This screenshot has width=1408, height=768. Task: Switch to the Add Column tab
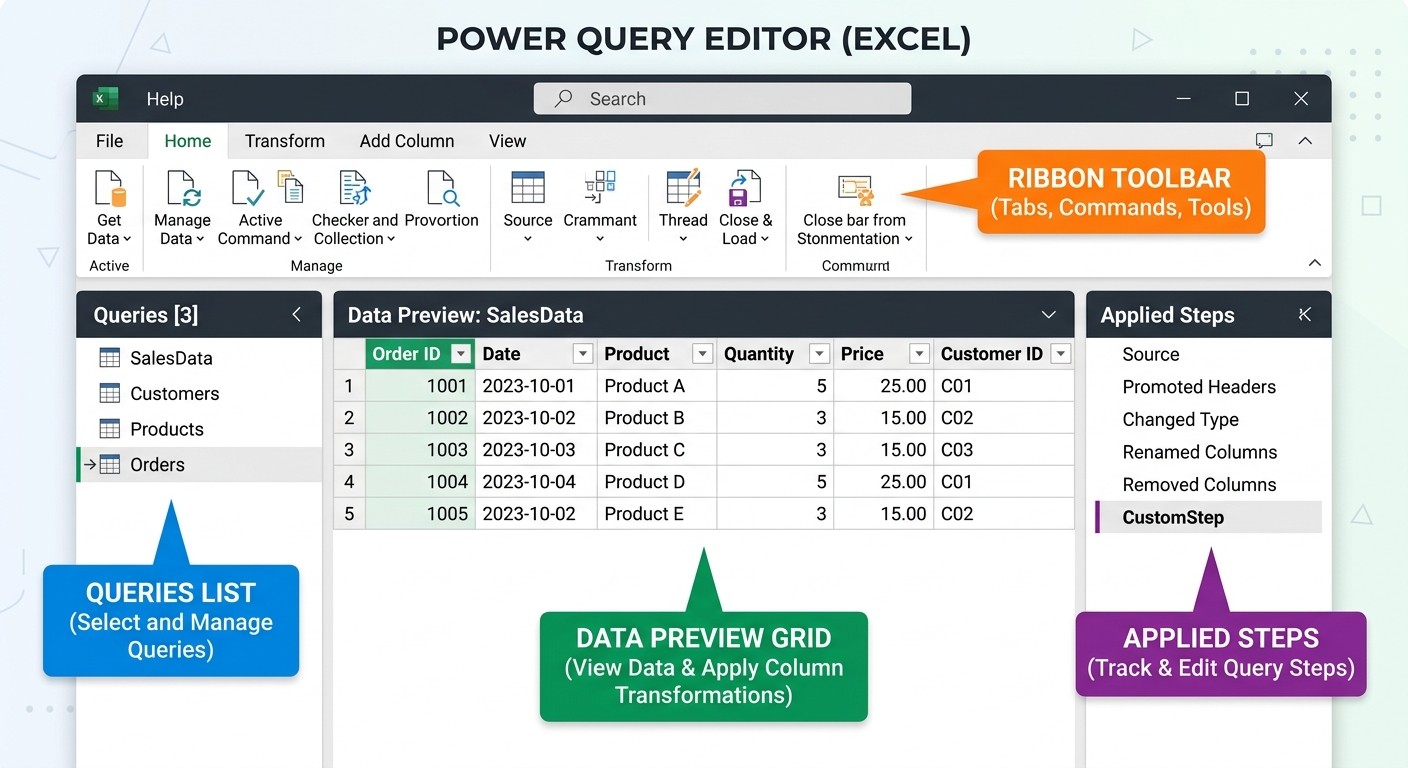(407, 141)
